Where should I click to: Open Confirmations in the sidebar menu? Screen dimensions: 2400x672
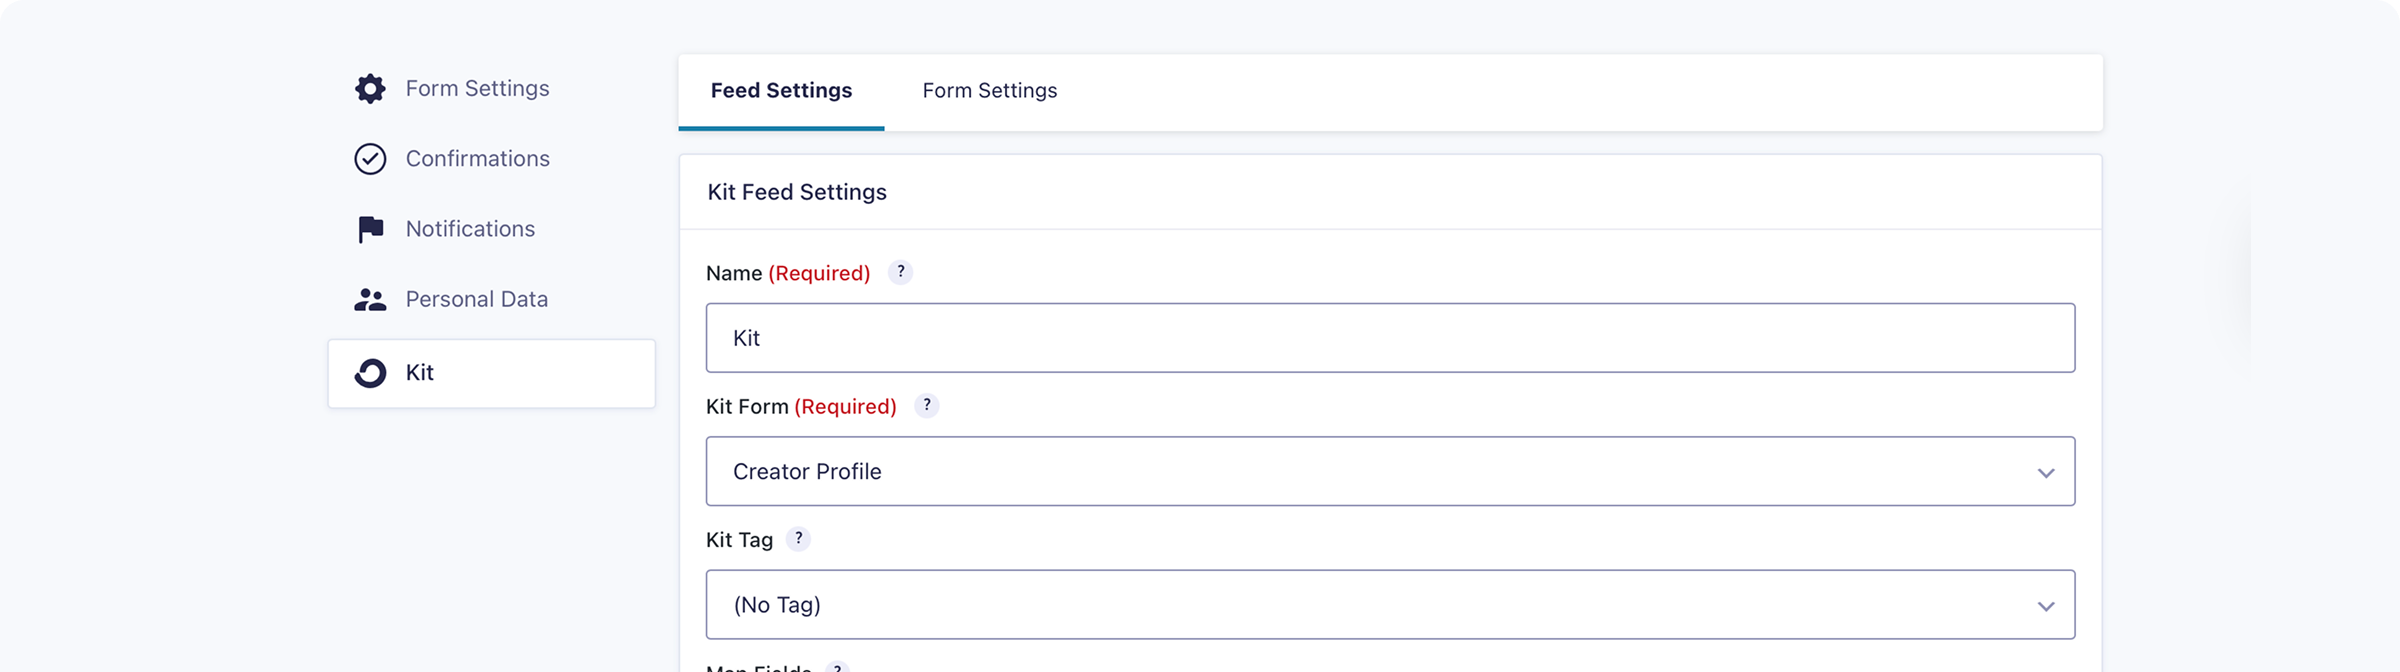pos(477,159)
